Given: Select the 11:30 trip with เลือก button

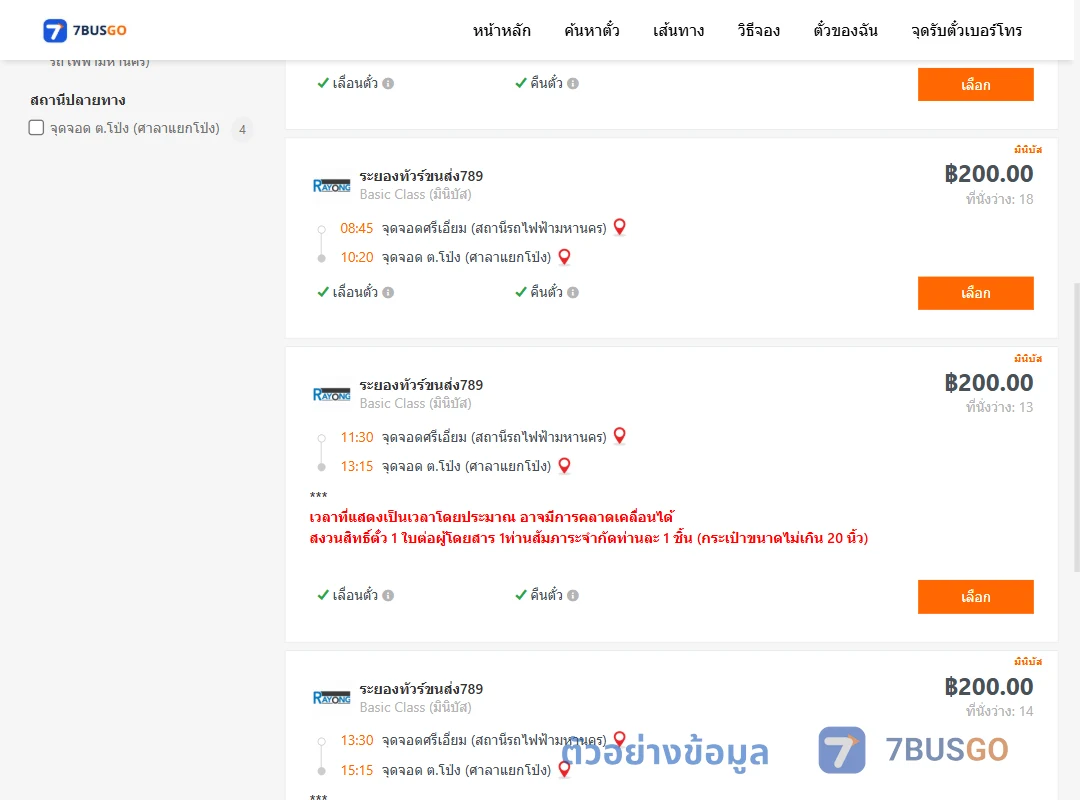Looking at the screenshot, I should (x=975, y=597).
